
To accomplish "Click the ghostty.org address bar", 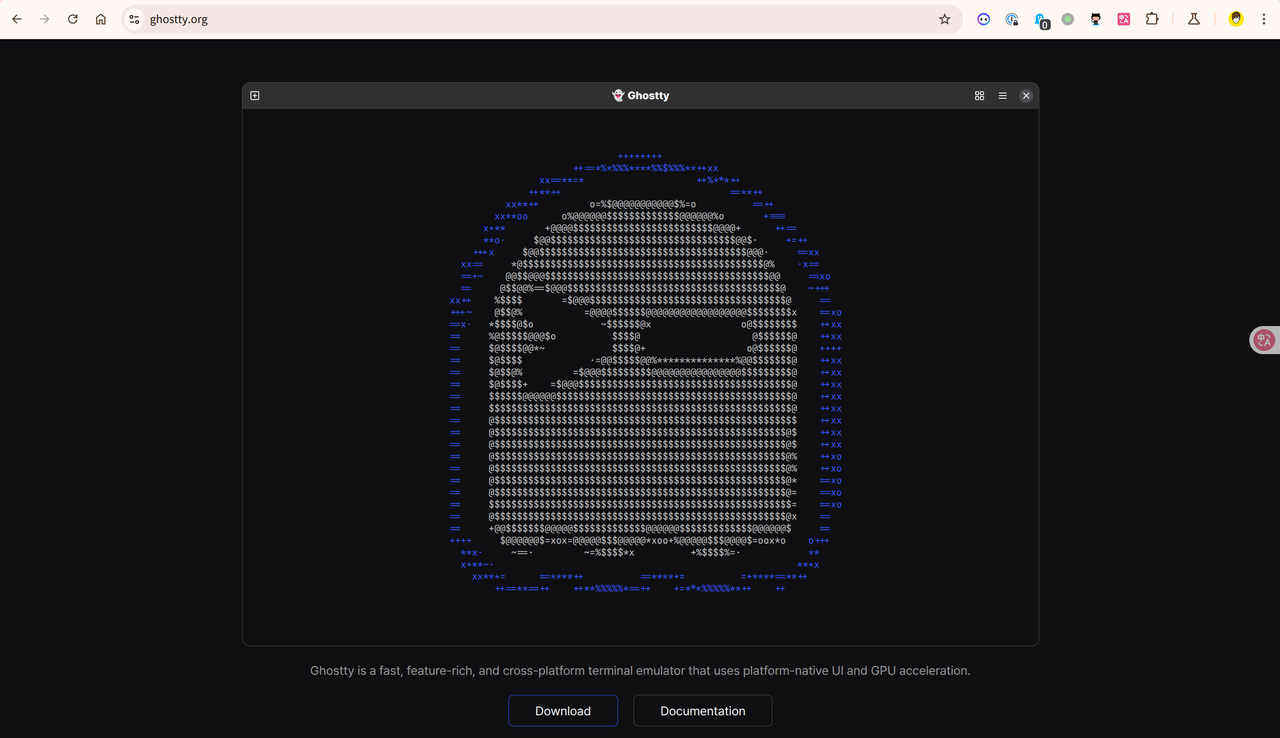I will [500, 19].
